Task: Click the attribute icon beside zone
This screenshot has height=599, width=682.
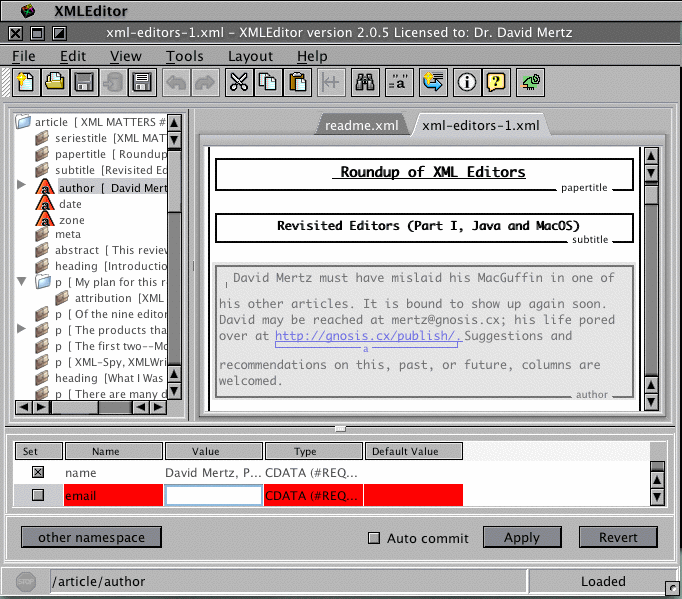Action: (45, 219)
